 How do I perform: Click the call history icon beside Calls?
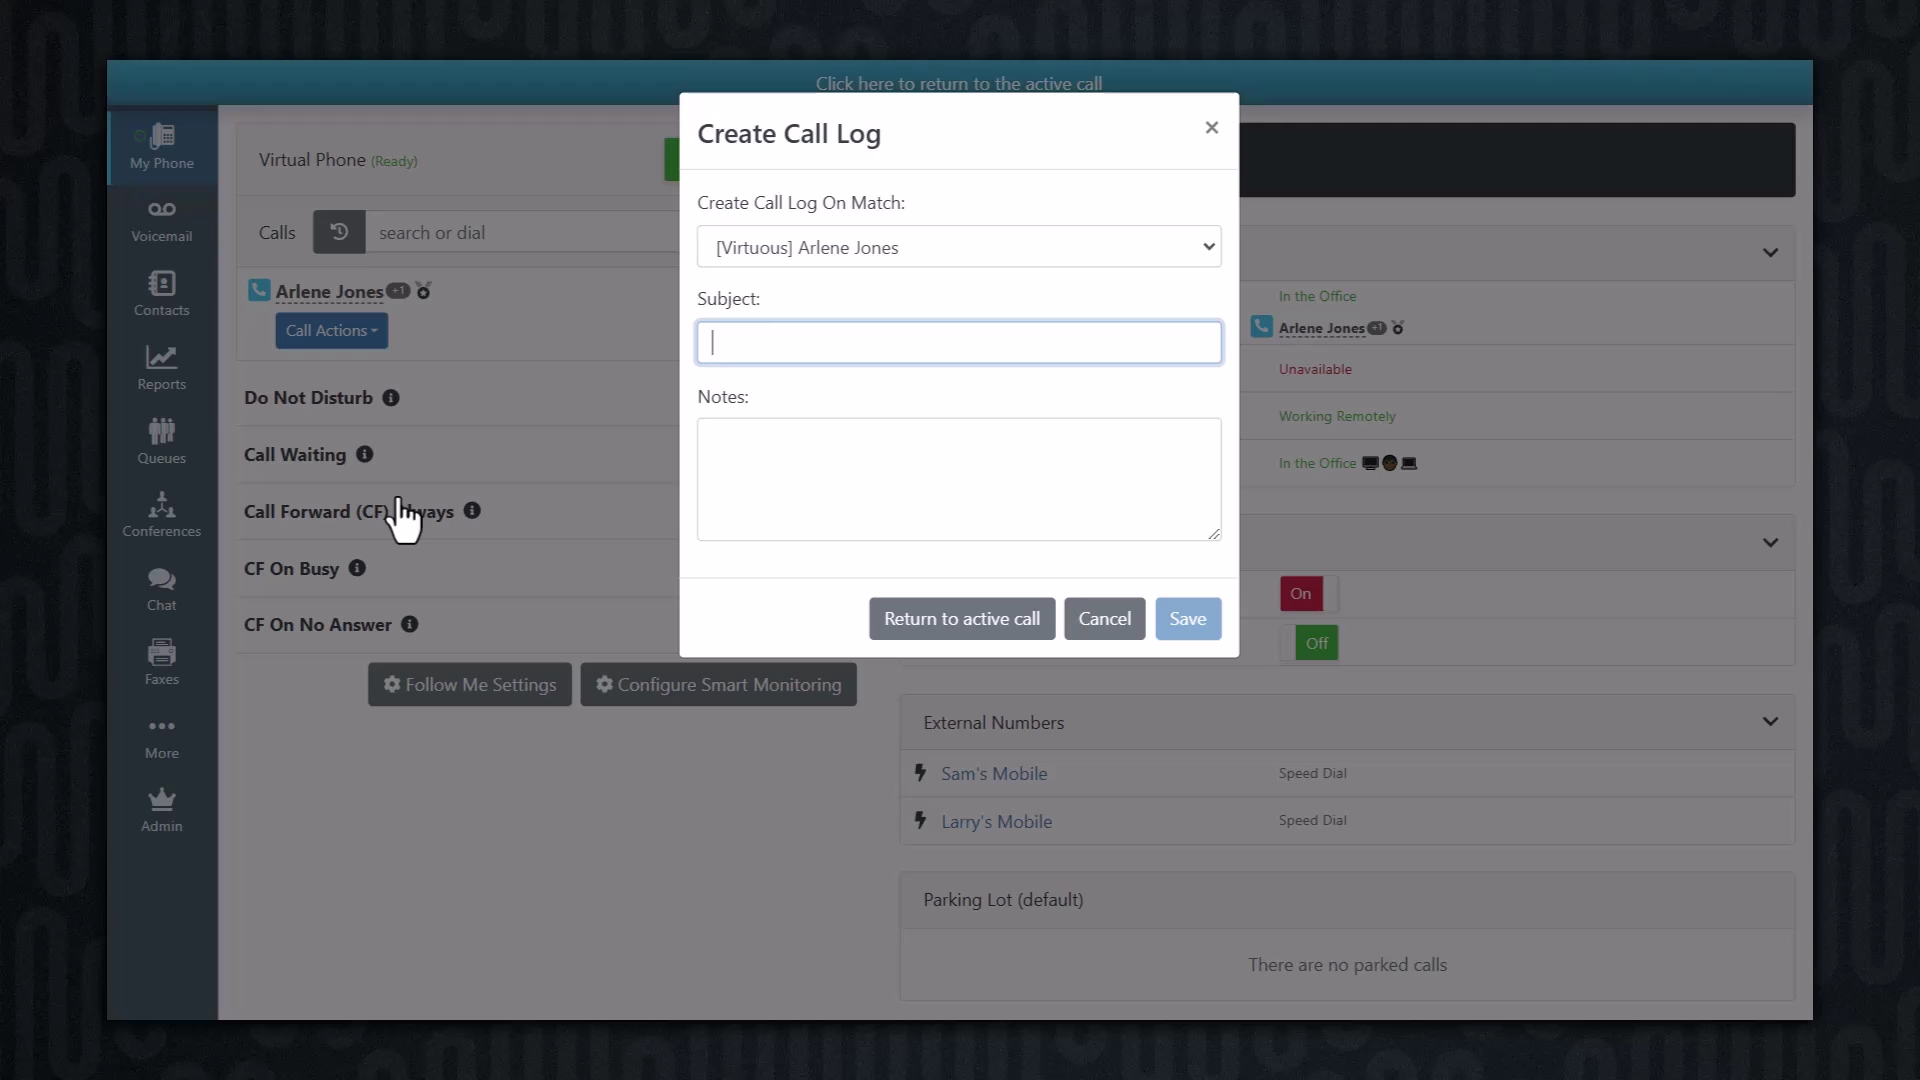(339, 232)
